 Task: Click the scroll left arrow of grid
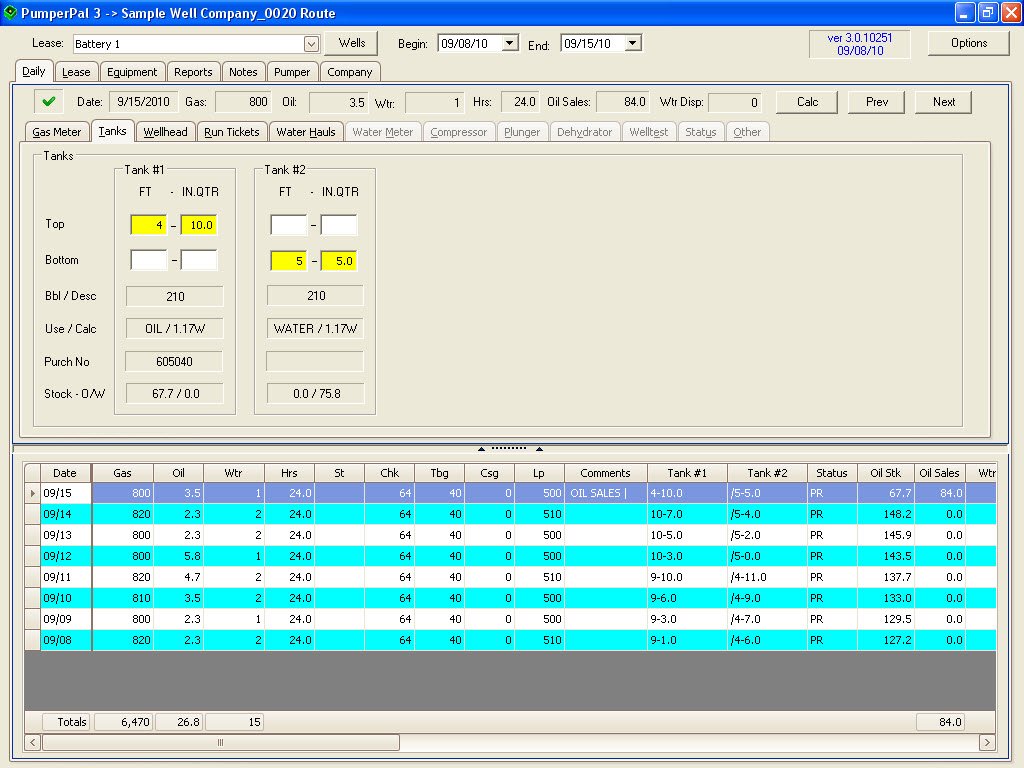(x=33, y=743)
